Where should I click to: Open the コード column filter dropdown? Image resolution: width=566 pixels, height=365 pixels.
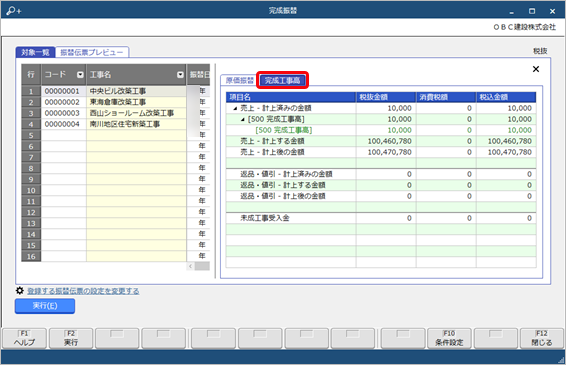[x=80, y=75]
